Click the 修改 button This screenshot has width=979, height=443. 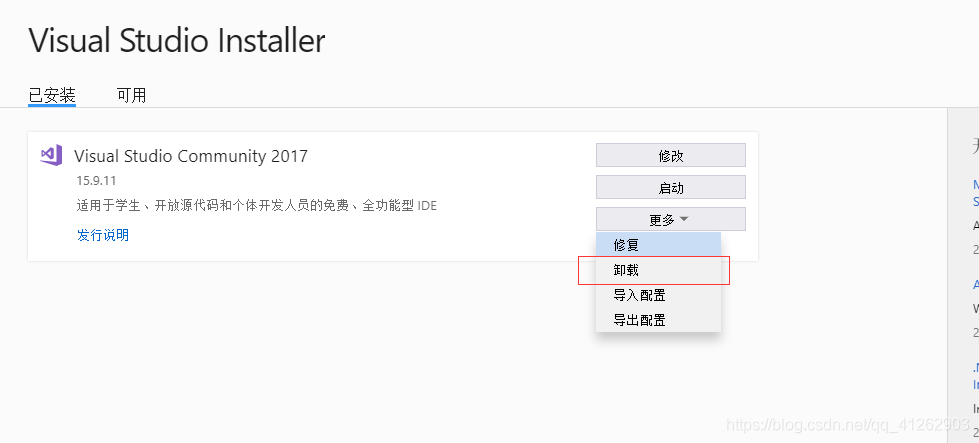coord(671,155)
